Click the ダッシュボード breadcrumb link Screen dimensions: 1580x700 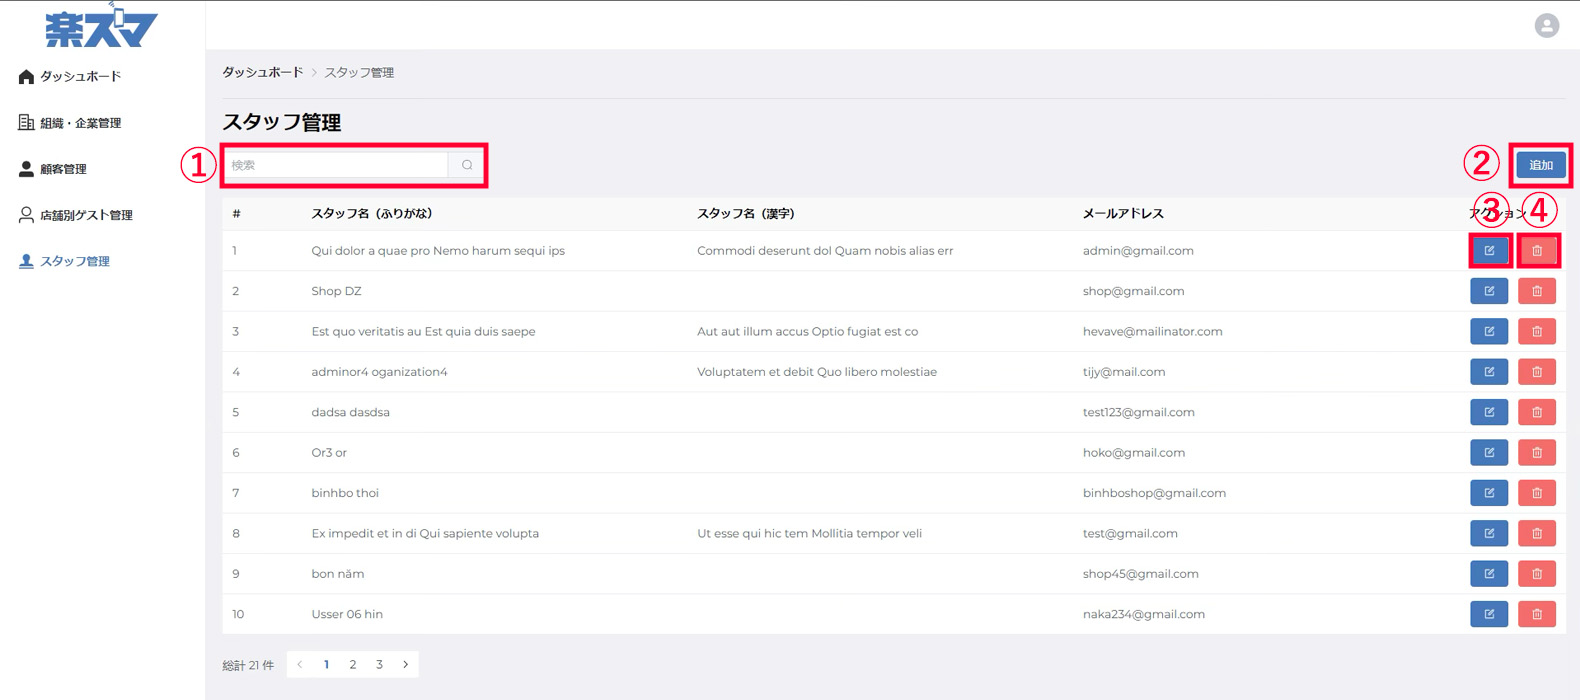pos(262,73)
